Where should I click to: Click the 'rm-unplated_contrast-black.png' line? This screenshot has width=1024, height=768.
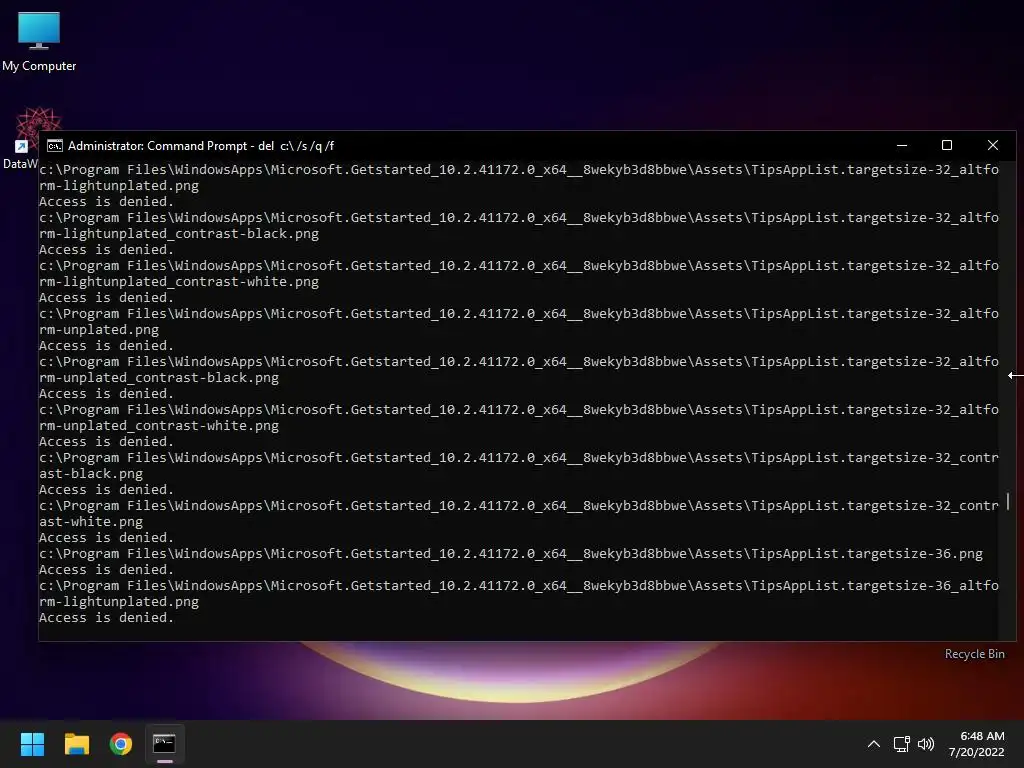click(x=159, y=378)
